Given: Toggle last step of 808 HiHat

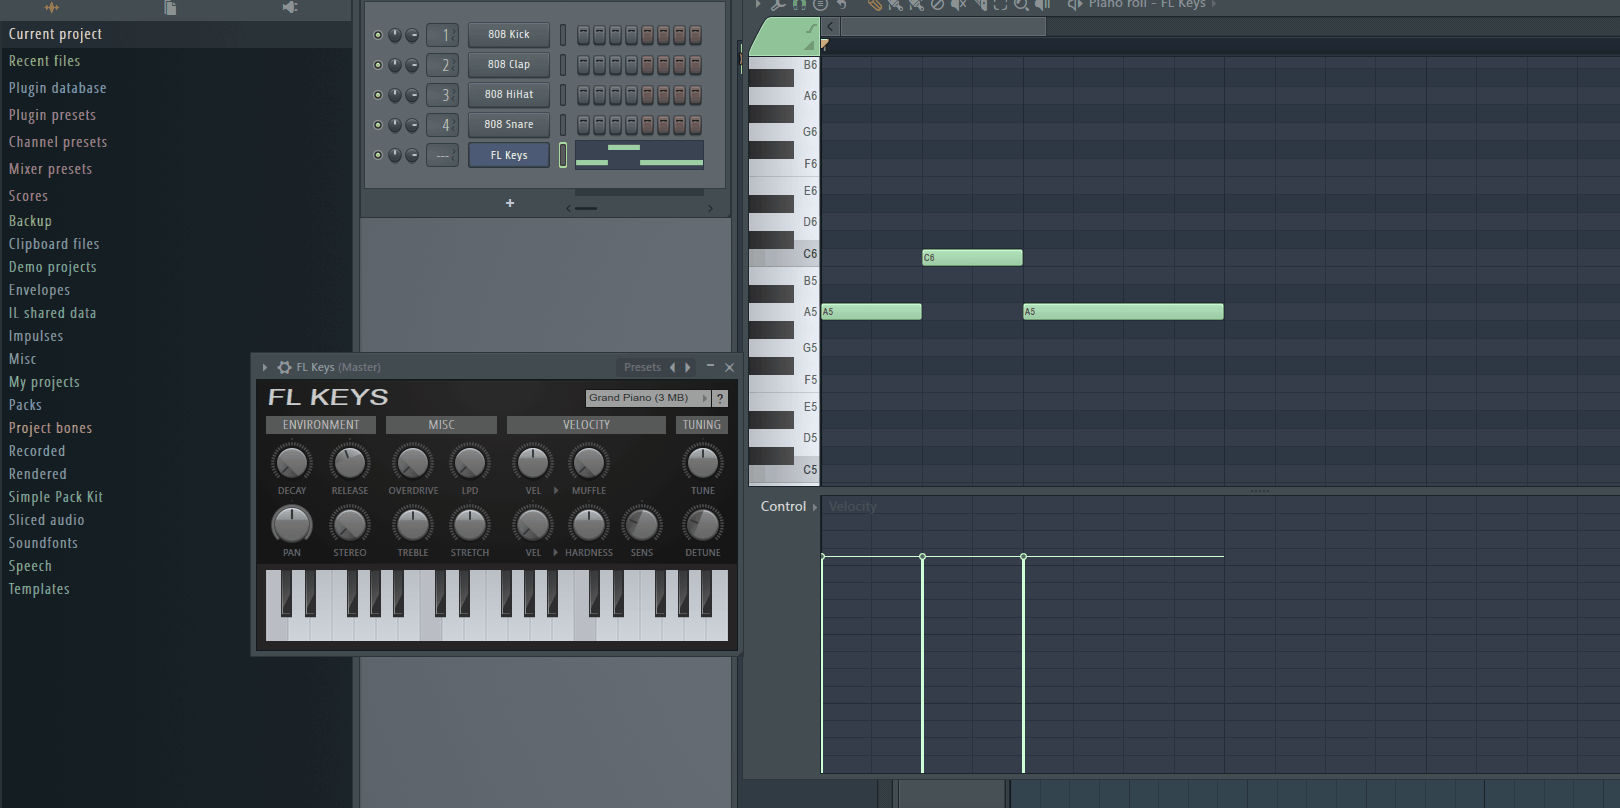Looking at the screenshot, I should click(695, 95).
